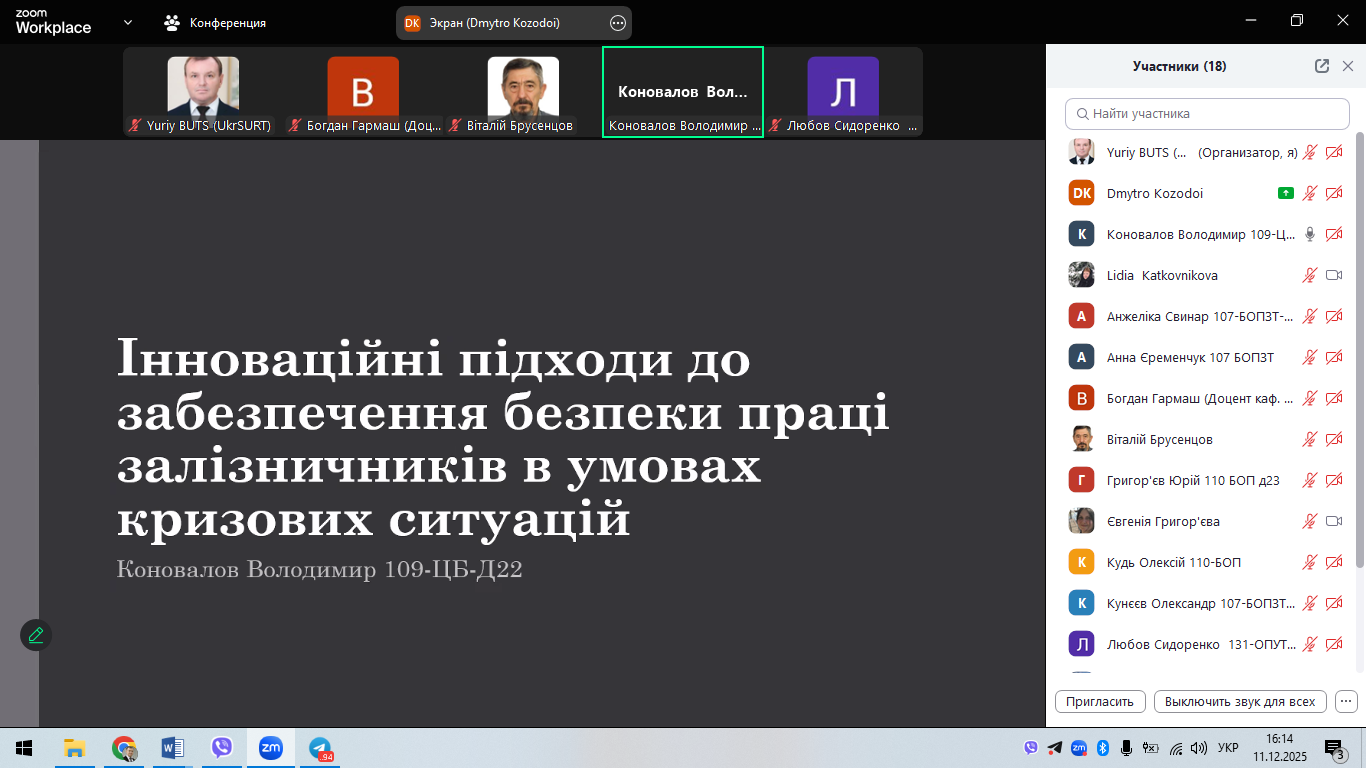Click the Zoom icon in the taskbar
This screenshot has width=1366, height=768.
270,748
